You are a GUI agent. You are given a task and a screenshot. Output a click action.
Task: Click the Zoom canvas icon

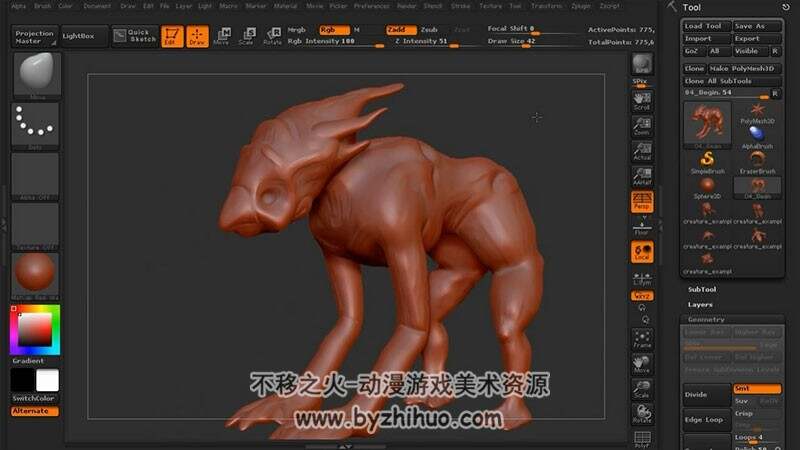[x=642, y=126]
